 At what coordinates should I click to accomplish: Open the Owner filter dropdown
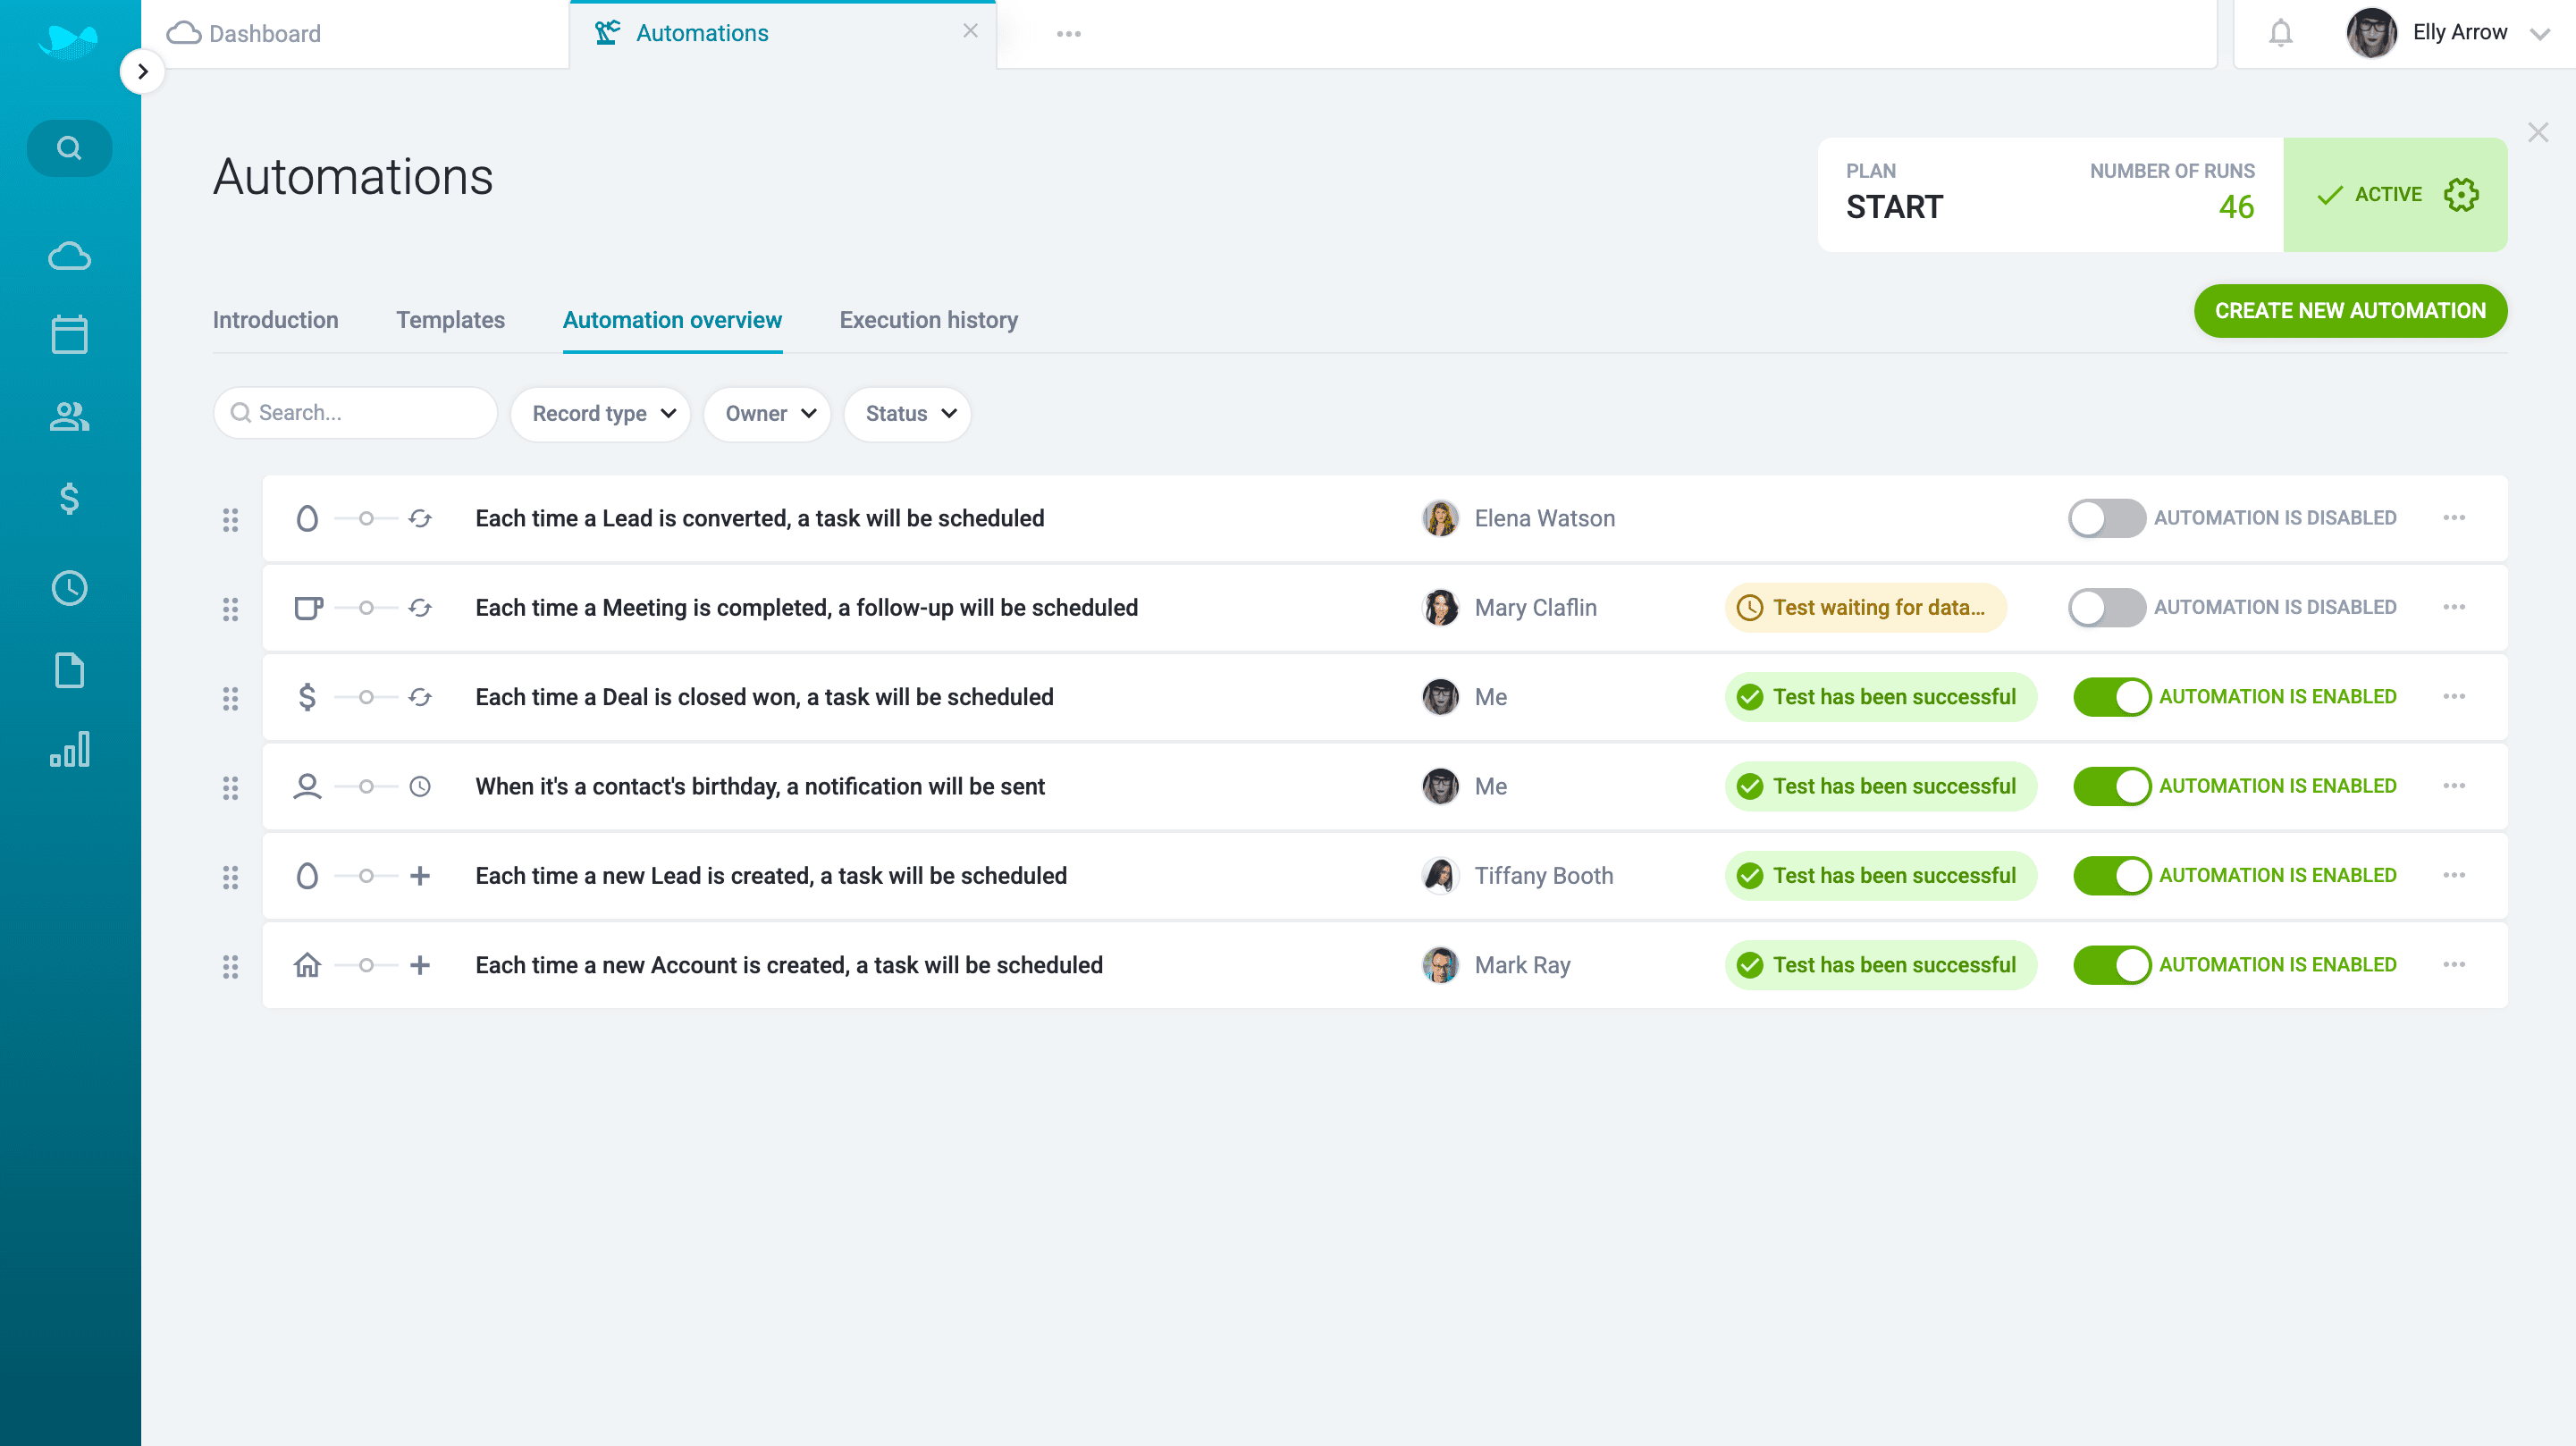coord(768,414)
